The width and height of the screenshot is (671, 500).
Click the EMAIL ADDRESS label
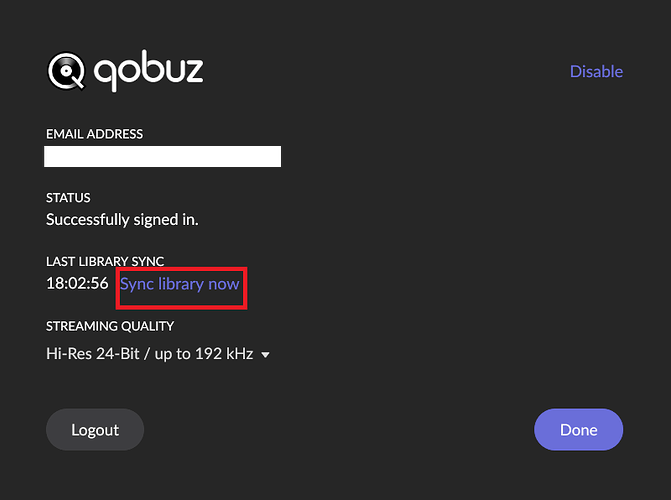[94, 134]
